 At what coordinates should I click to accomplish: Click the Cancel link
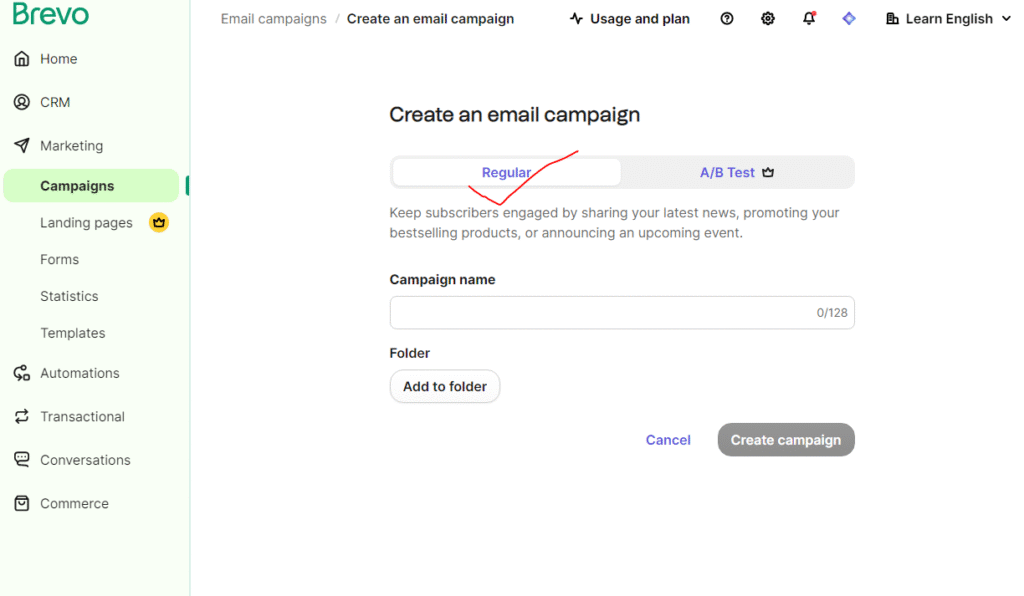(668, 440)
